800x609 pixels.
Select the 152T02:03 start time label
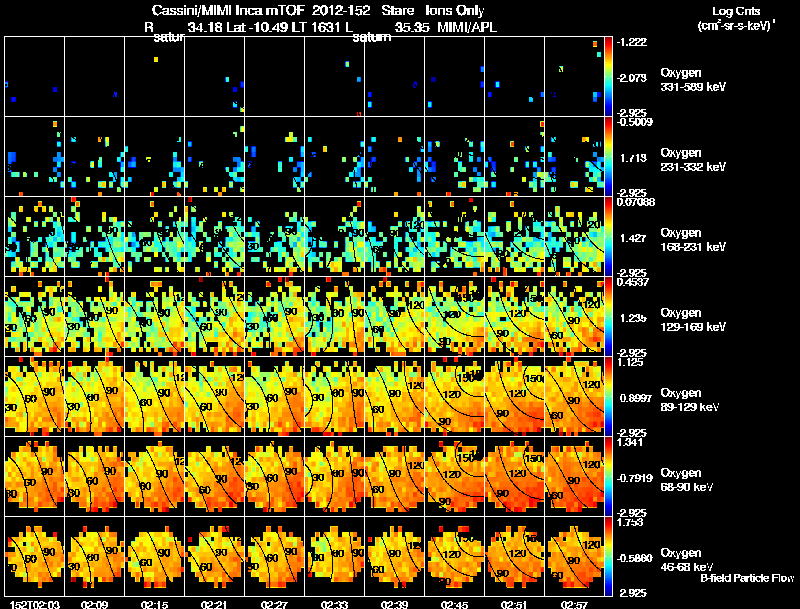click(x=35, y=604)
